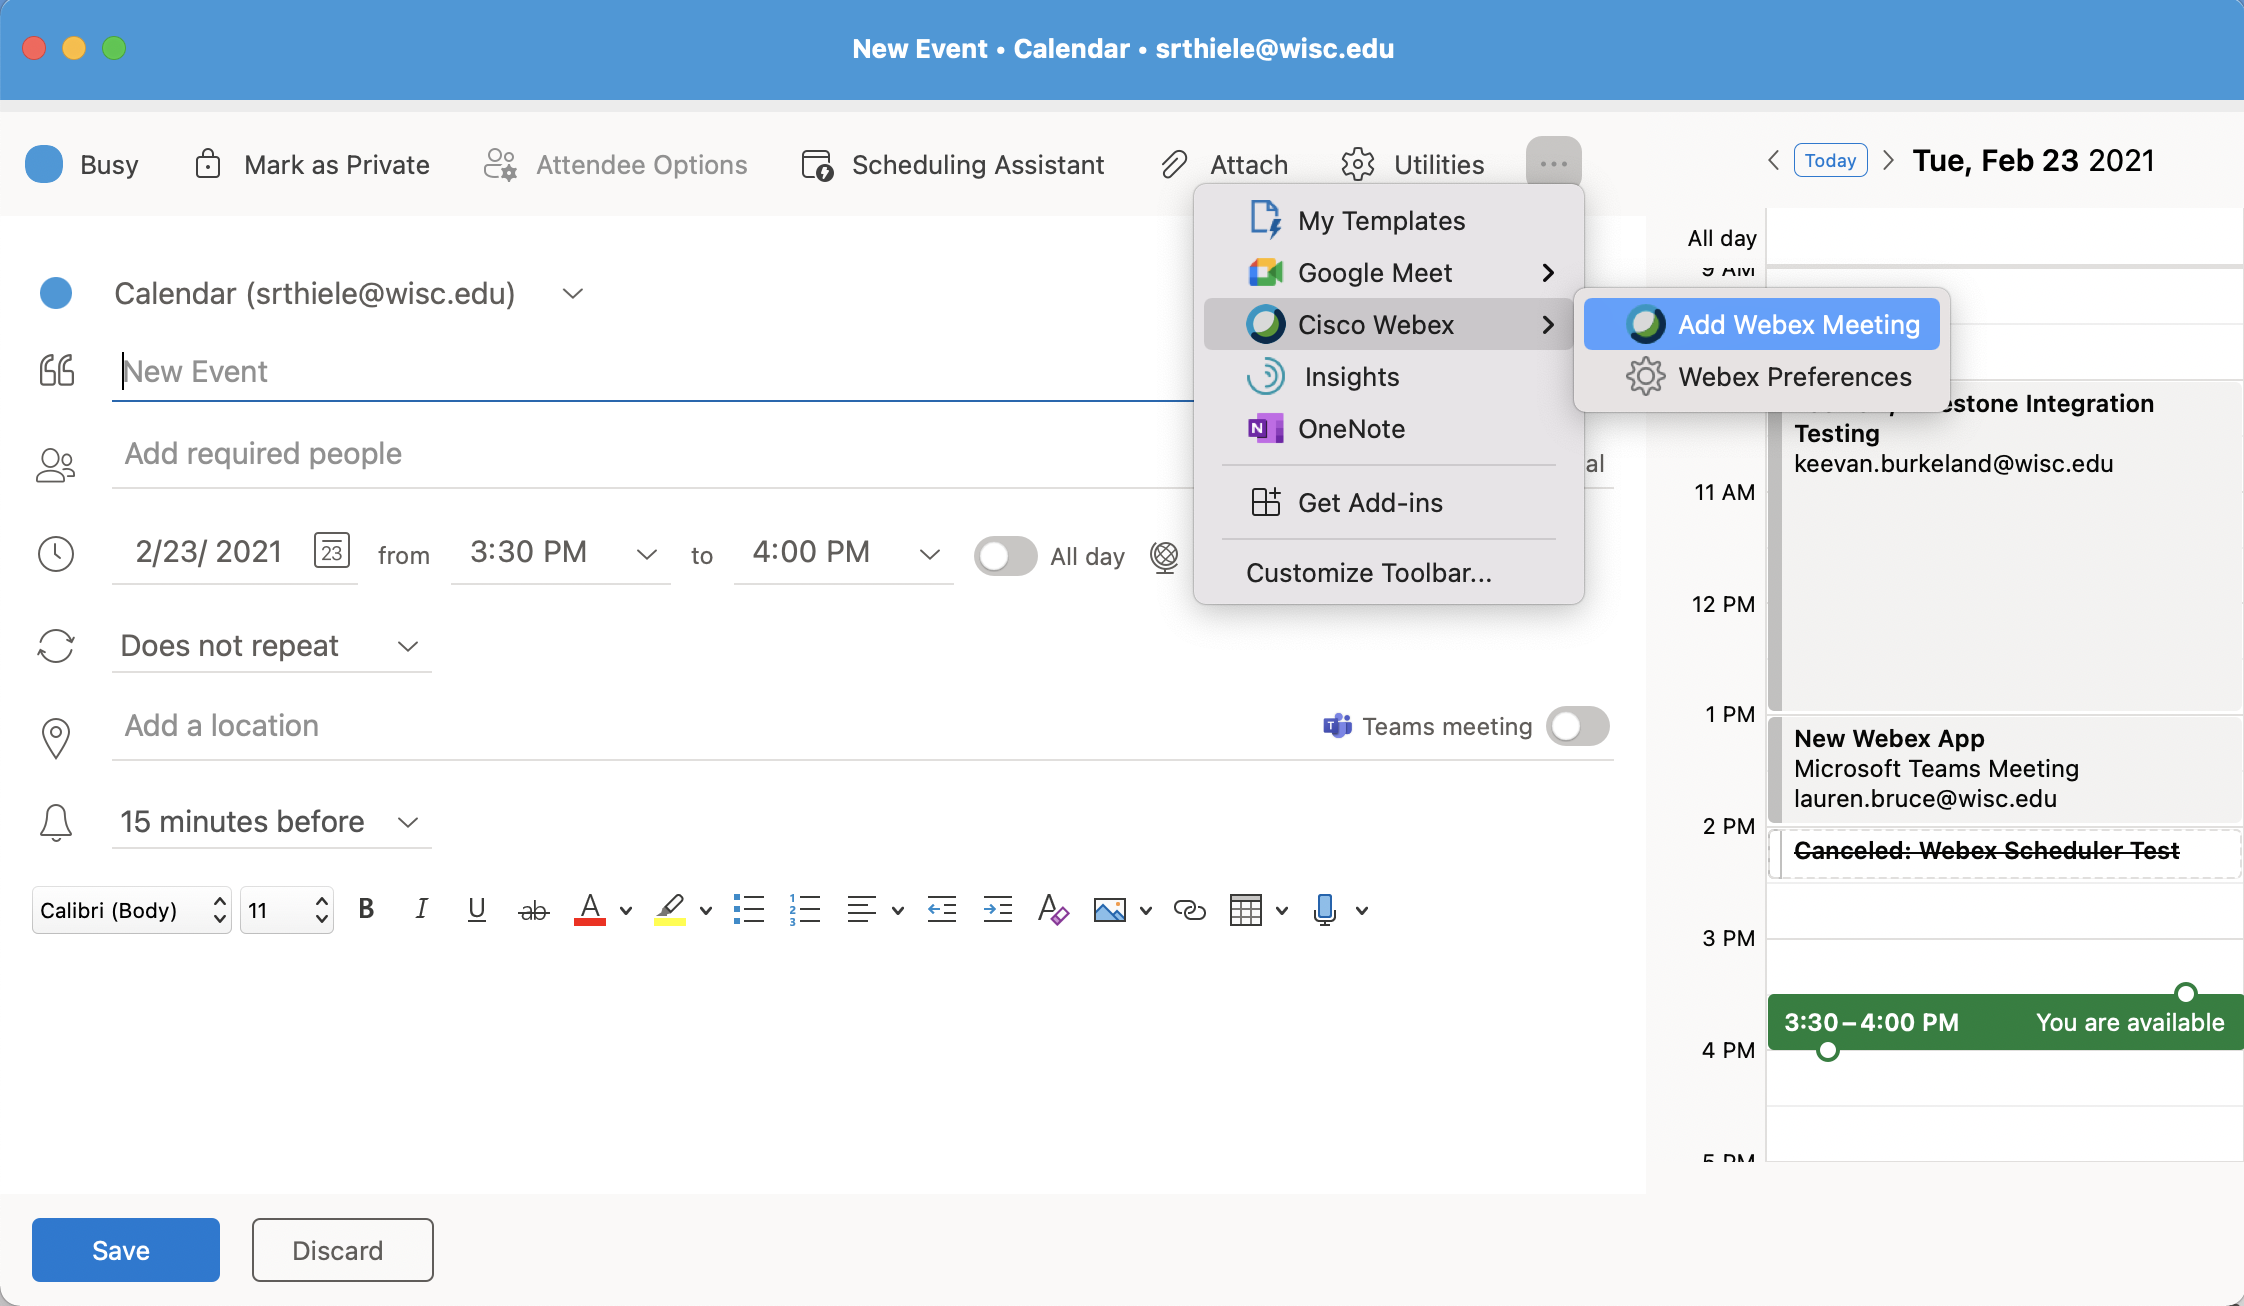Open Scheduling Assistant

pyautogui.click(x=953, y=164)
